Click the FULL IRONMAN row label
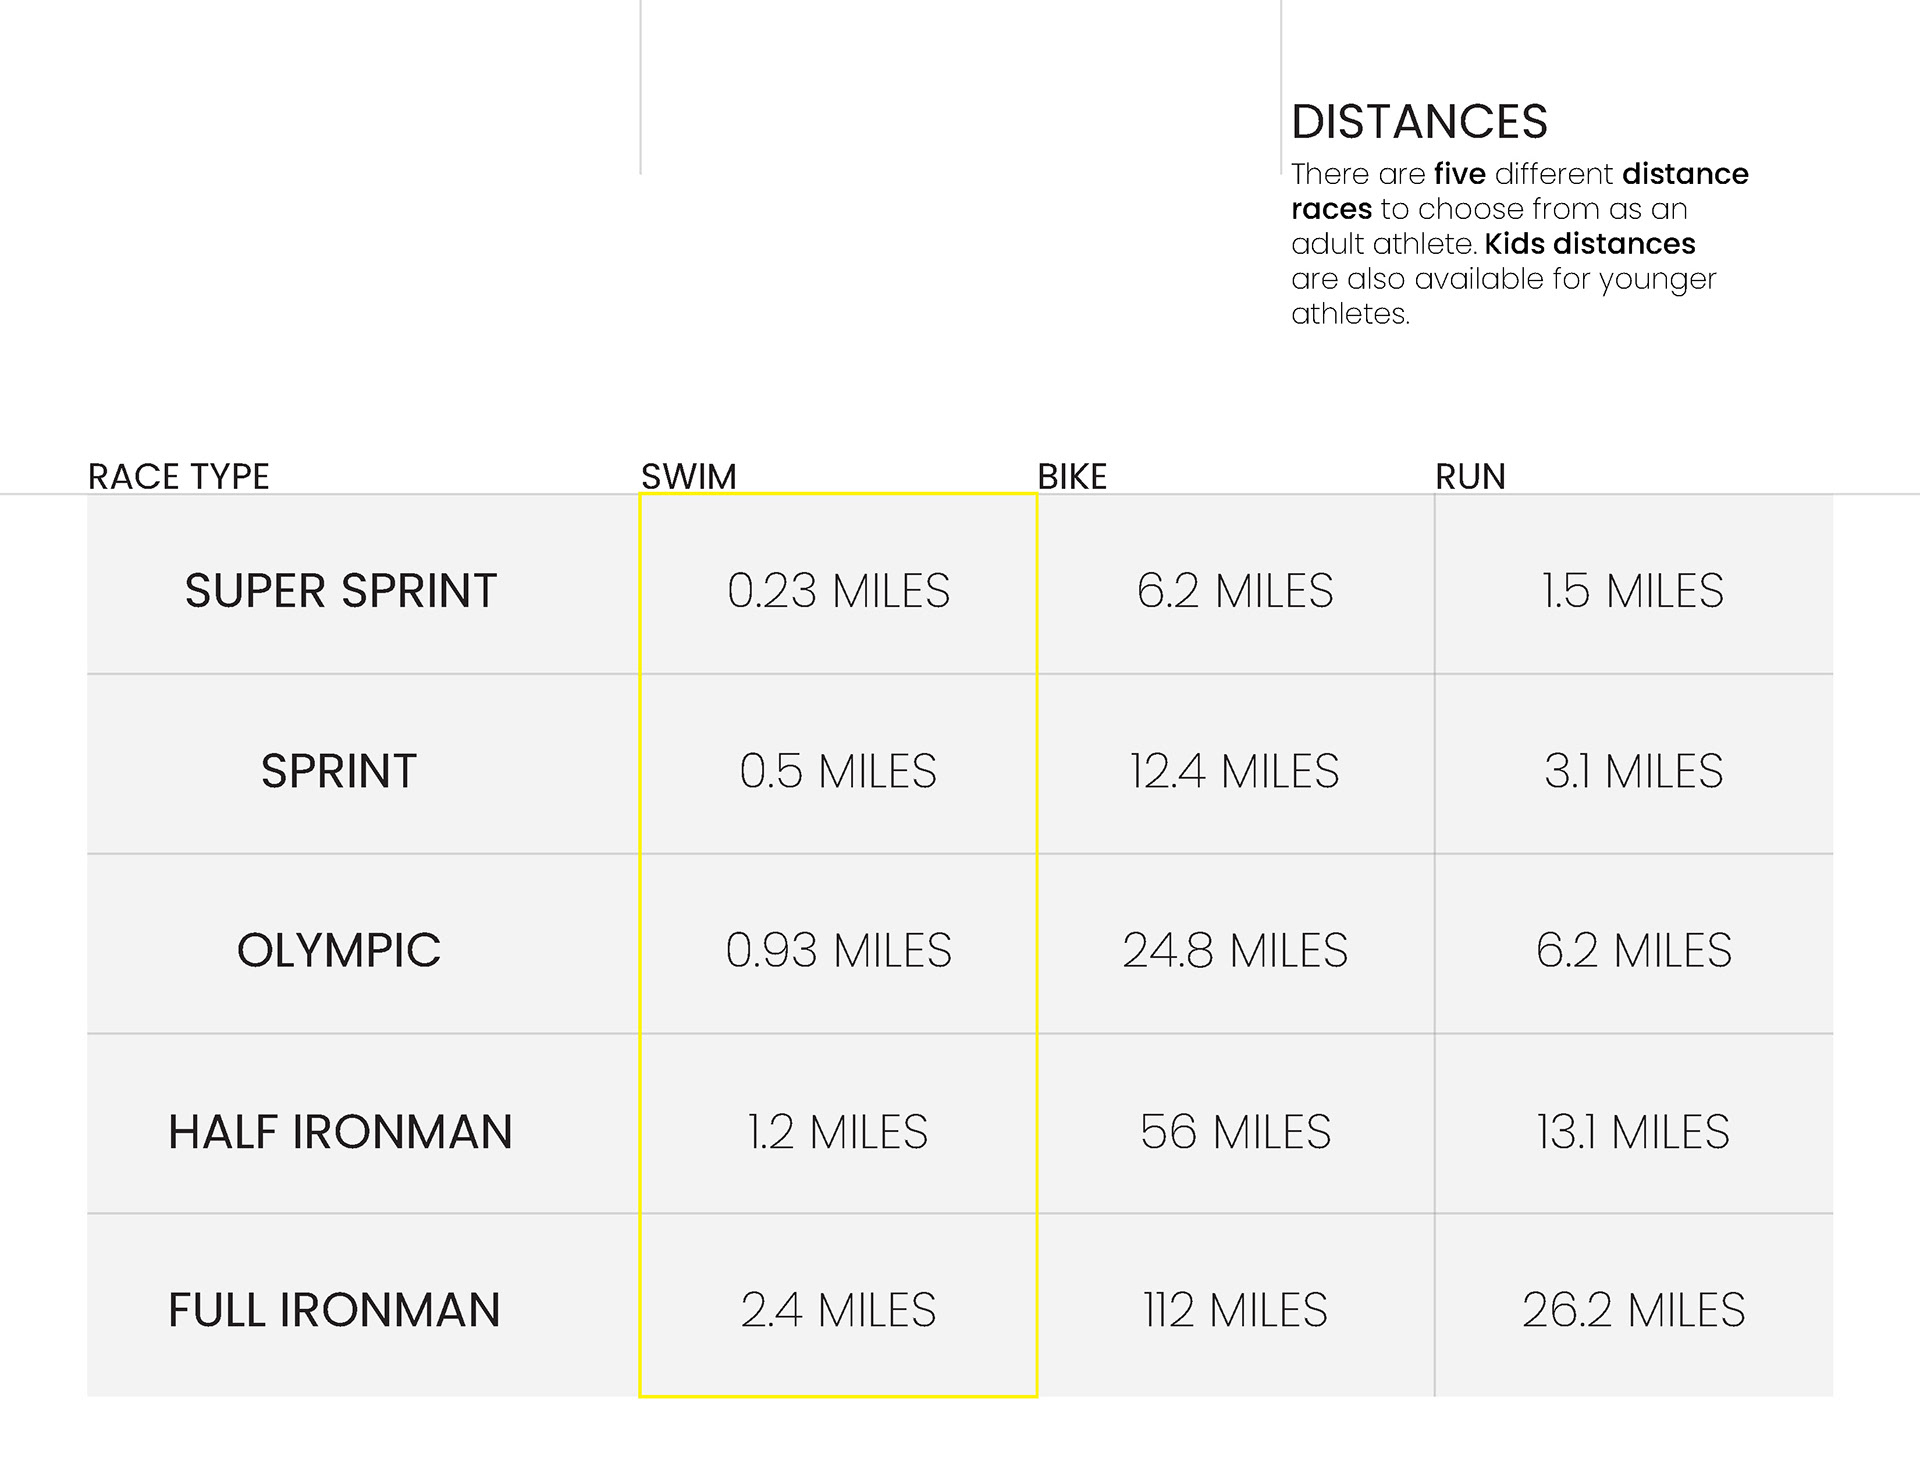Screen dimensions: 1920x1484 (x=335, y=1310)
